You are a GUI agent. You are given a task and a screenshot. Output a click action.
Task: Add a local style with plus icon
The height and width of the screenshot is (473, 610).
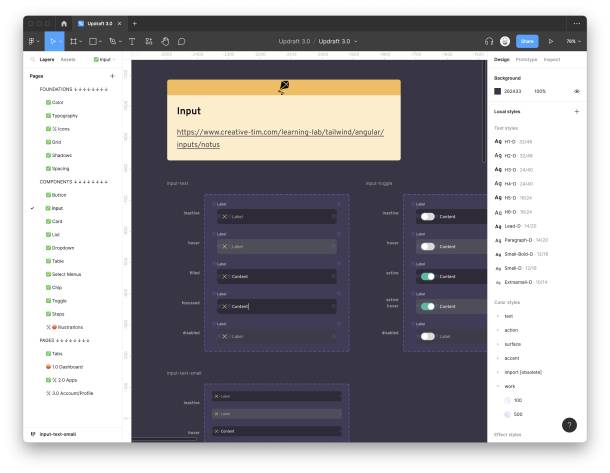click(x=577, y=112)
